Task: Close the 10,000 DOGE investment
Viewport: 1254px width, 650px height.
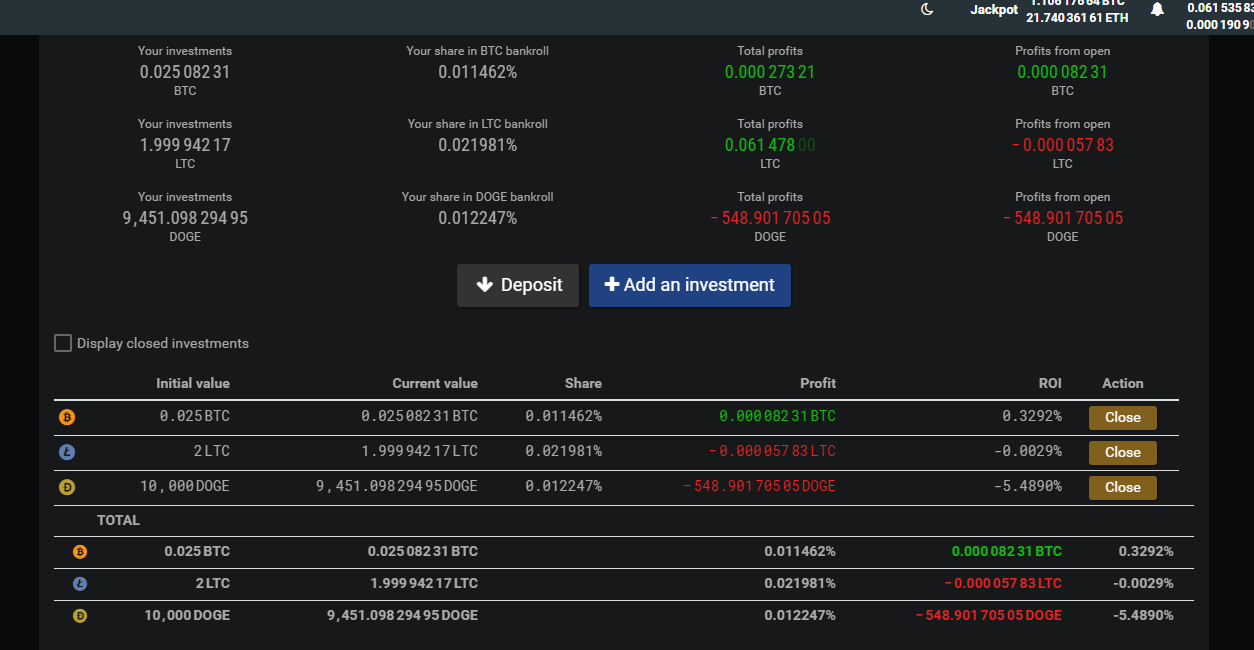Action: point(1122,487)
